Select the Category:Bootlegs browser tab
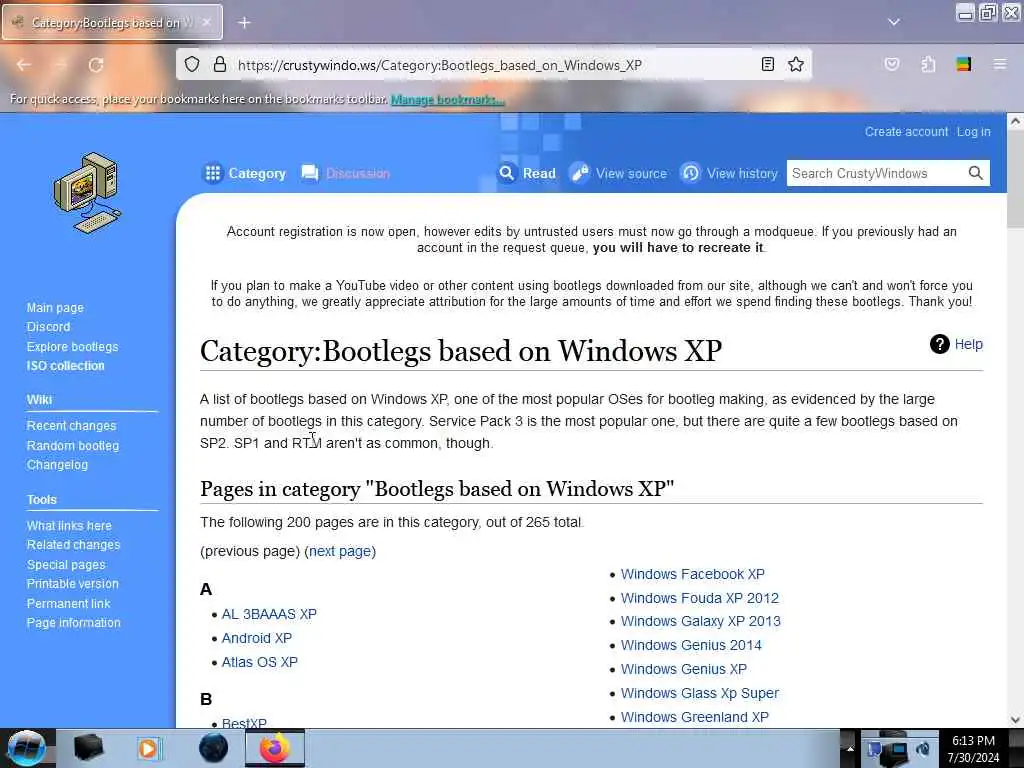Image resolution: width=1024 pixels, height=768 pixels. (x=112, y=23)
